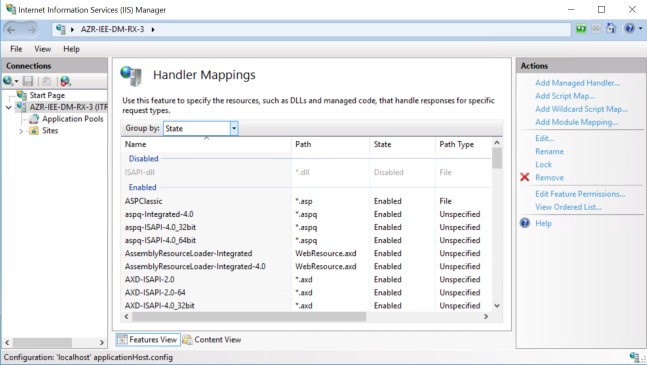Click list horizontal scrollbar right arrow
The image size is (647, 365).
486,317
